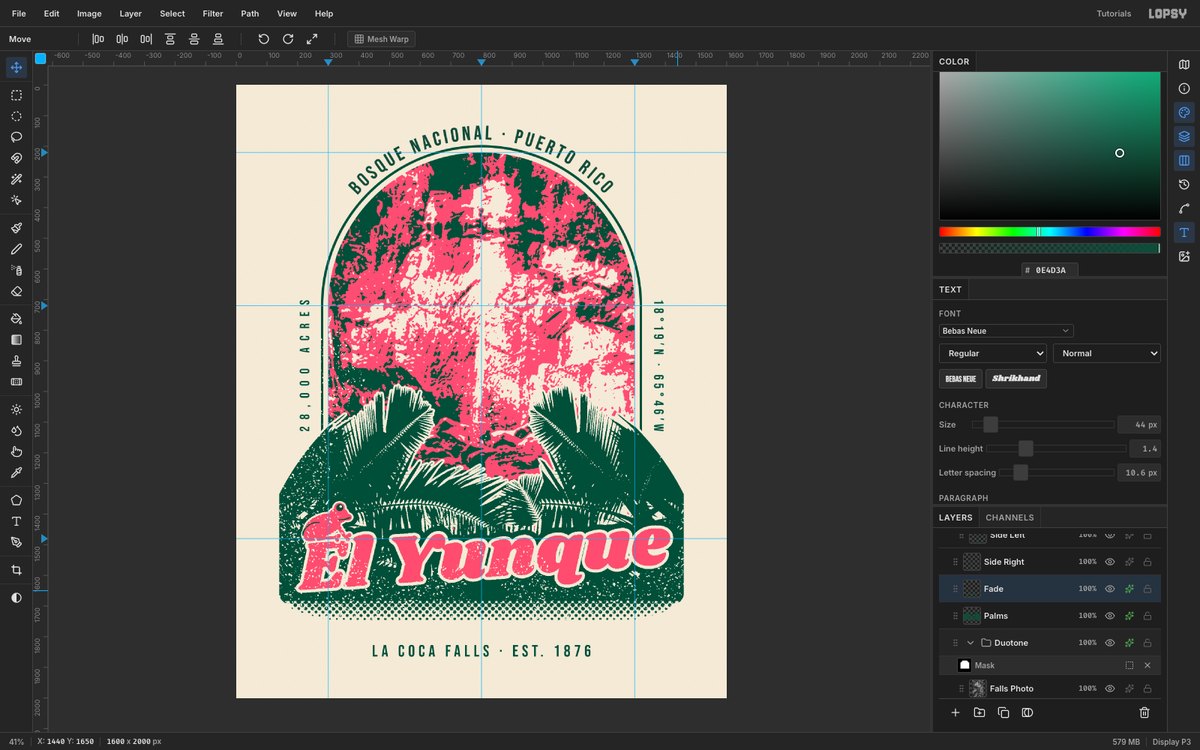The image size is (1200, 750).
Task: Open the Info panel icon
Action: [1184, 89]
